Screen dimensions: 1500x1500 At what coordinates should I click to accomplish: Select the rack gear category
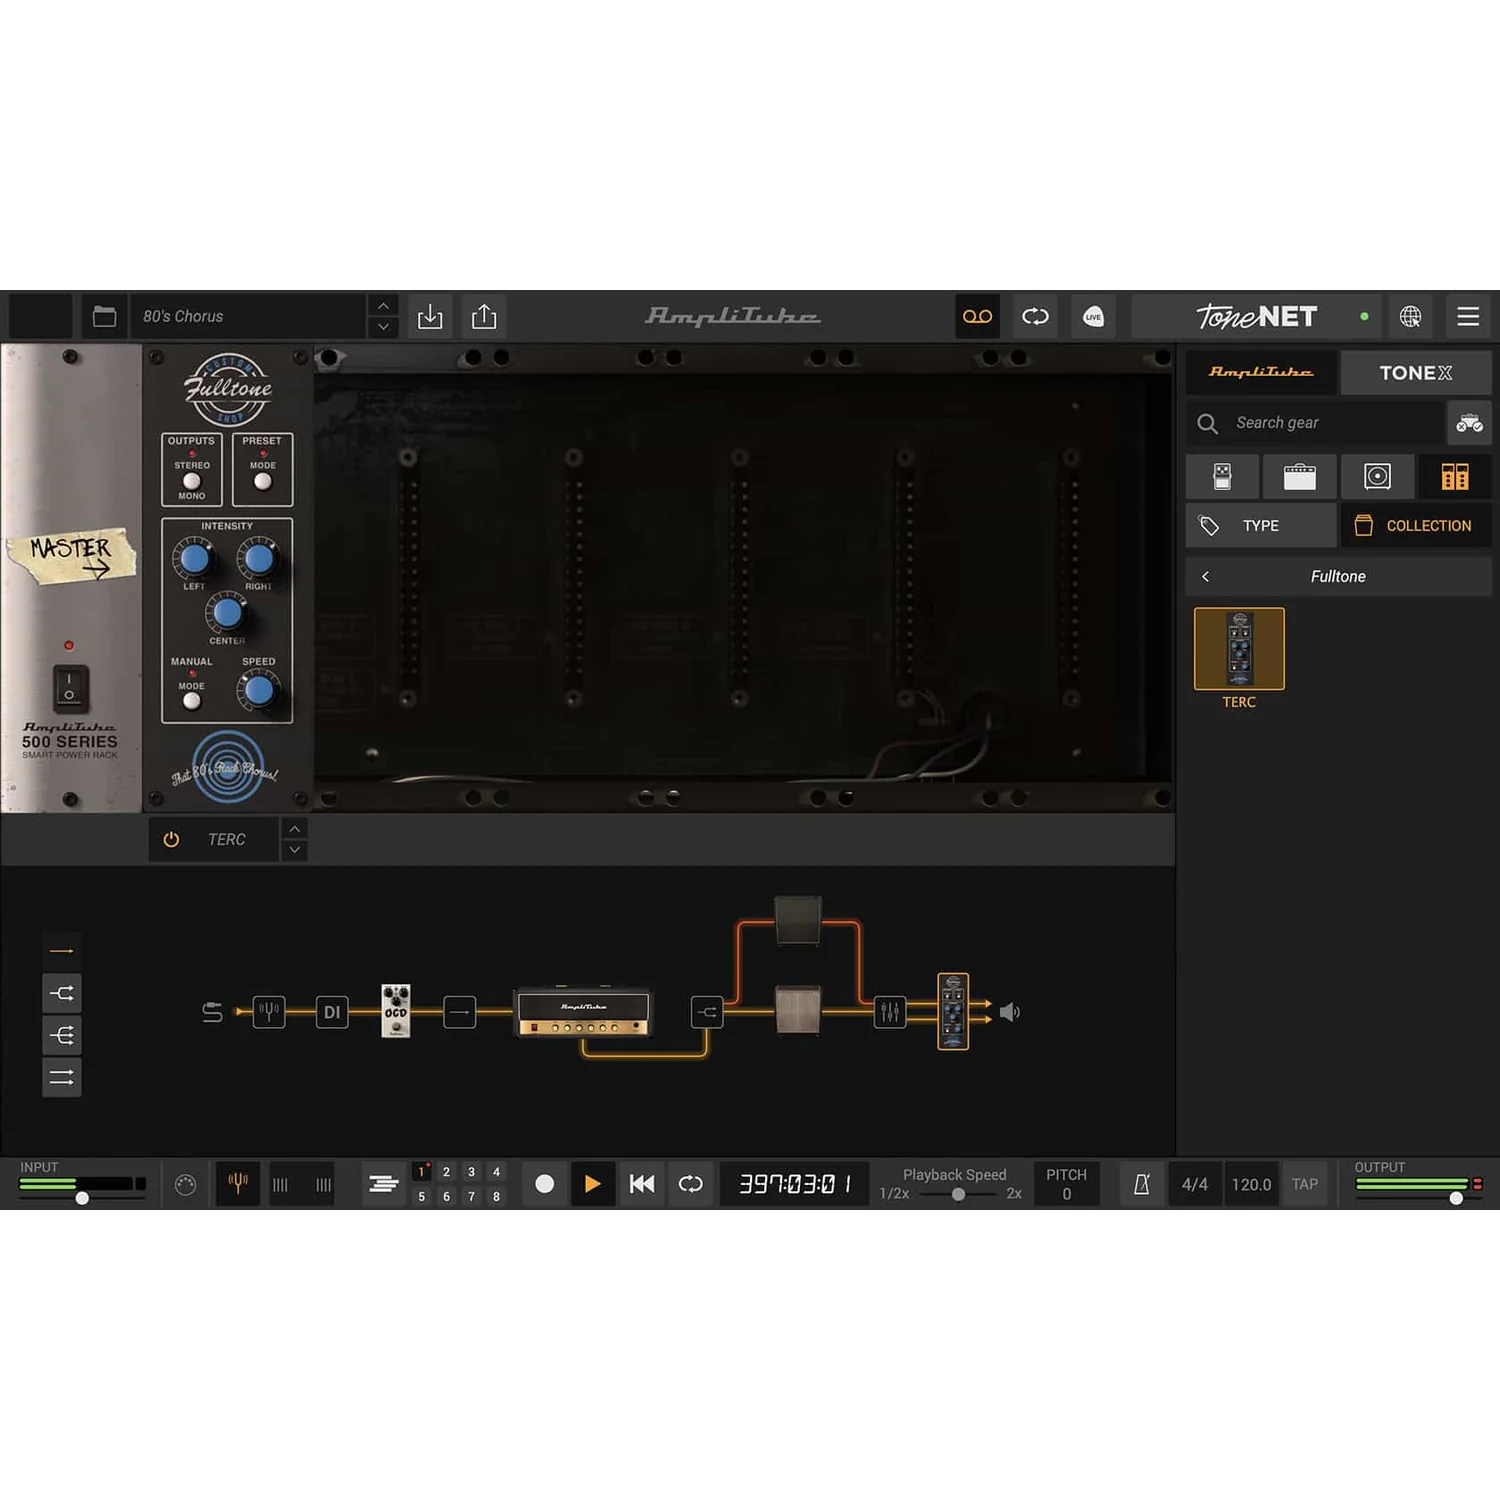click(1455, 476)
